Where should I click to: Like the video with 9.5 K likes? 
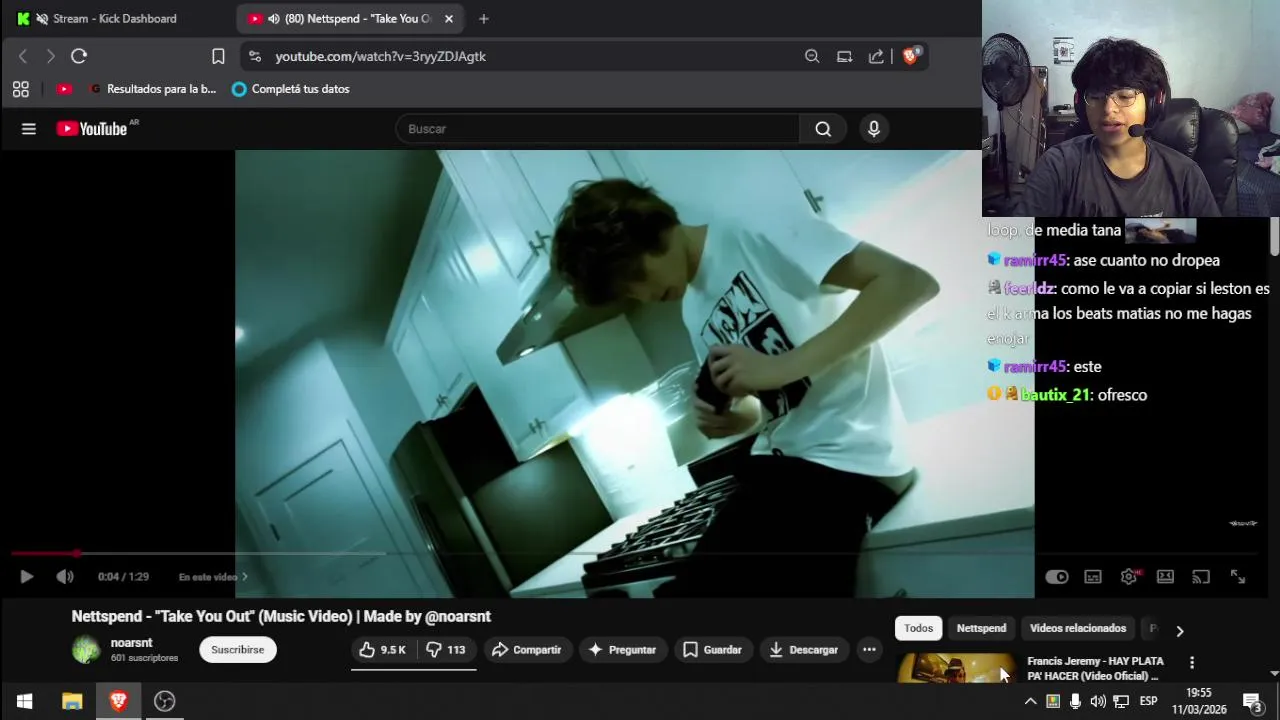383,650
